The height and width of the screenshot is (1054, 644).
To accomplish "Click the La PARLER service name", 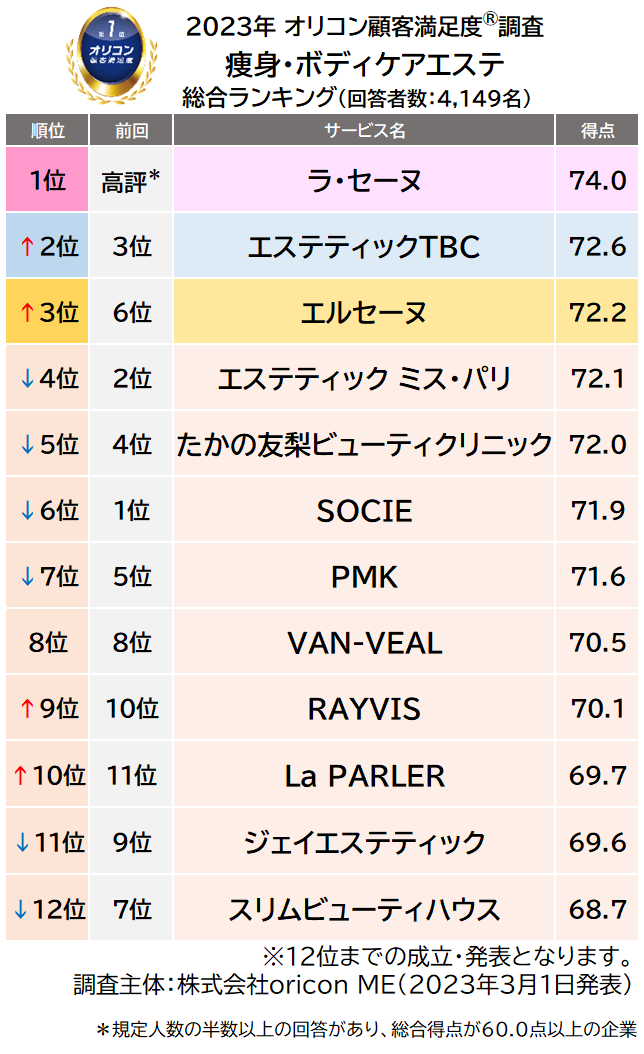I will click(364, 775).
